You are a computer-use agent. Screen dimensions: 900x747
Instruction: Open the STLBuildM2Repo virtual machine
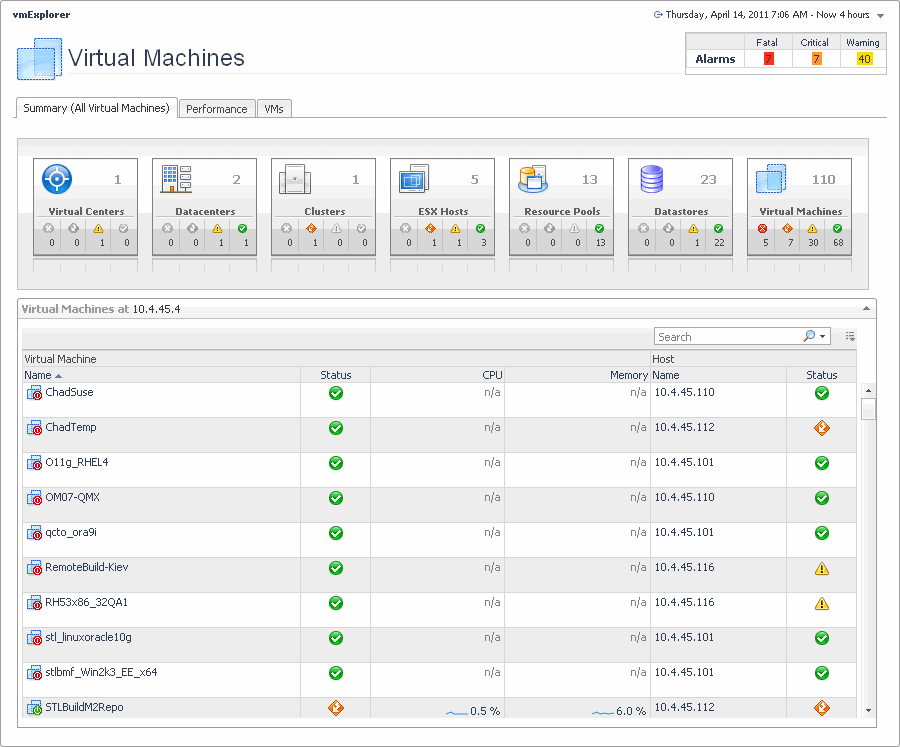point(84,708)
